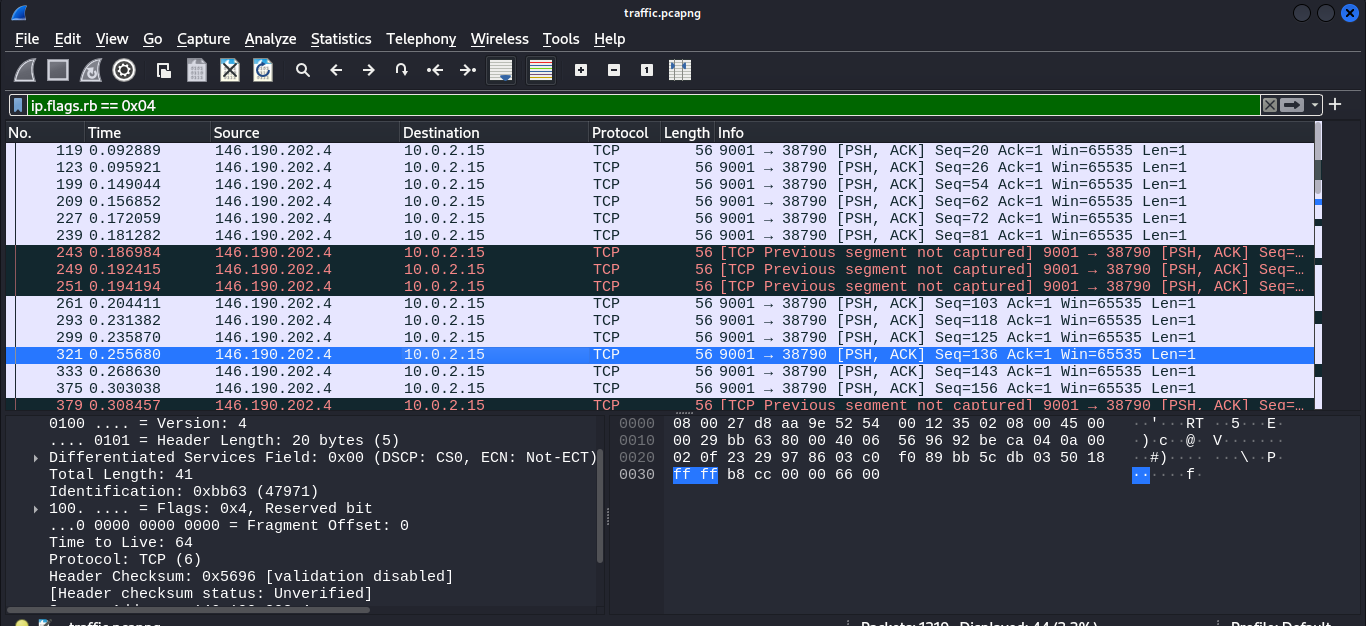Zoom in on the packet list text
Viewport: 1366px width, 626px height.
tap(580, 70)
